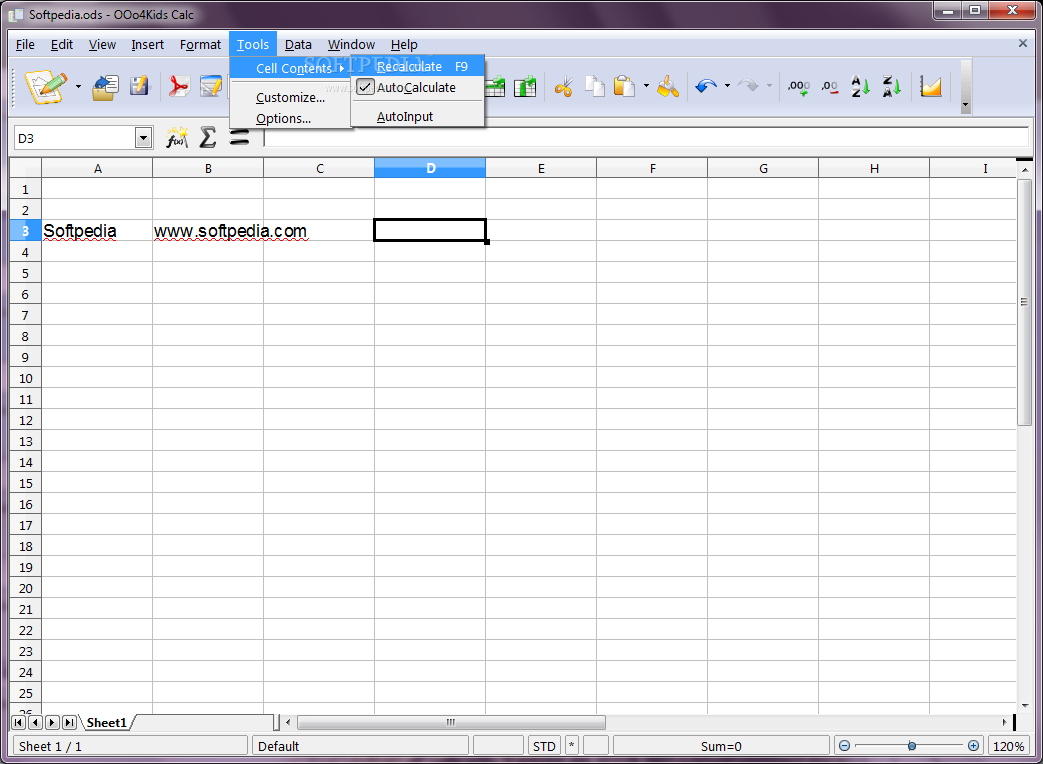The image size is (1043, 764).
Task: Click the New document icon
Action: [x=45, y=86]
